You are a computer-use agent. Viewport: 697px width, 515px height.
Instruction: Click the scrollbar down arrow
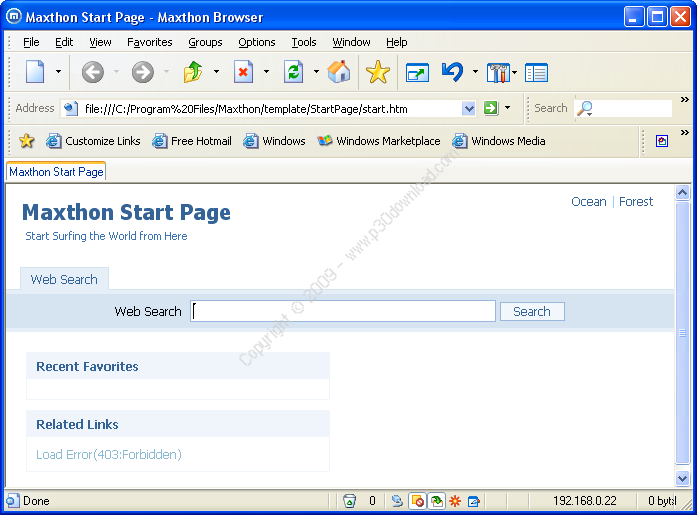click(682, 478)
